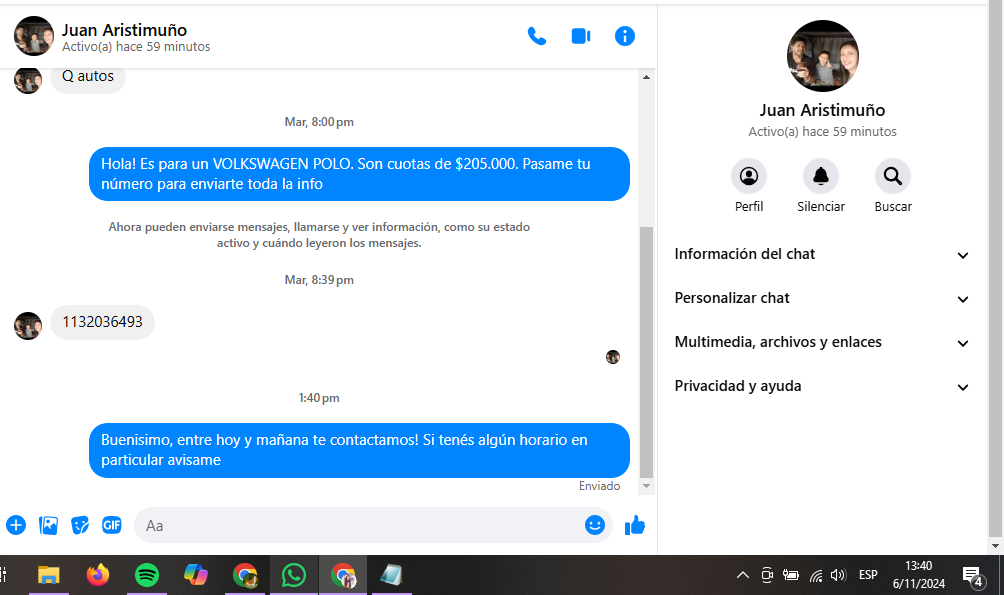Viewport: 1004px width, 595px height.
Task: Mute notifications with Silenciar bell
Action: pos(821,177)
